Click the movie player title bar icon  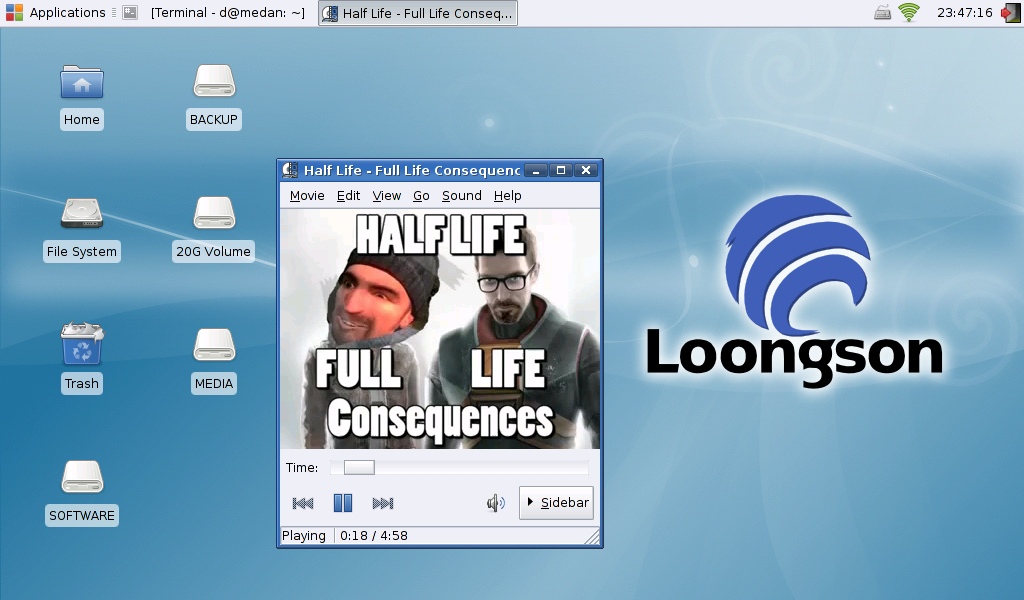(x=290, y=170)
